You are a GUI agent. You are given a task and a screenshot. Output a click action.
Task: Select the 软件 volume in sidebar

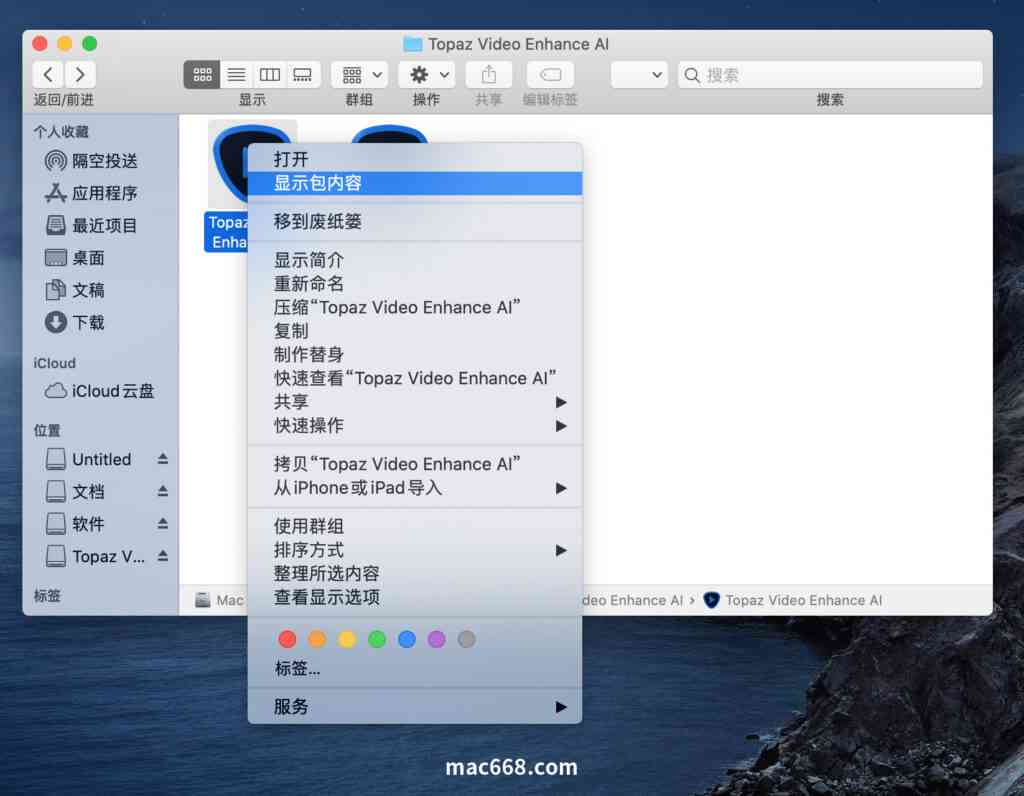[x=75, y=524]
